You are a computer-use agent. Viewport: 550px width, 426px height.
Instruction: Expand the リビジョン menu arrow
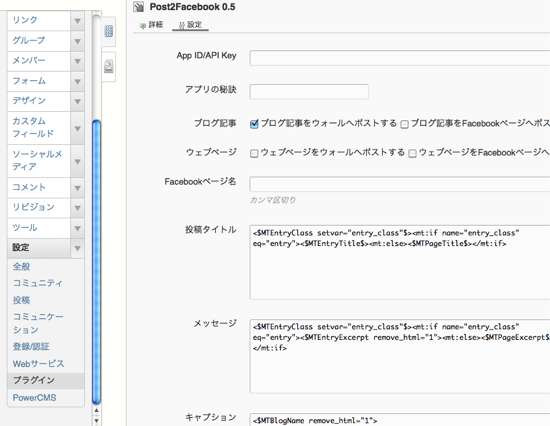[78, 208]
